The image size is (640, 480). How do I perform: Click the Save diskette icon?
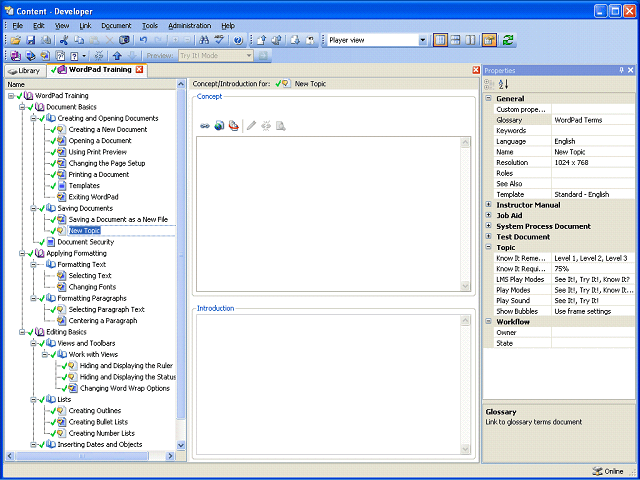[x=31, y=40]
